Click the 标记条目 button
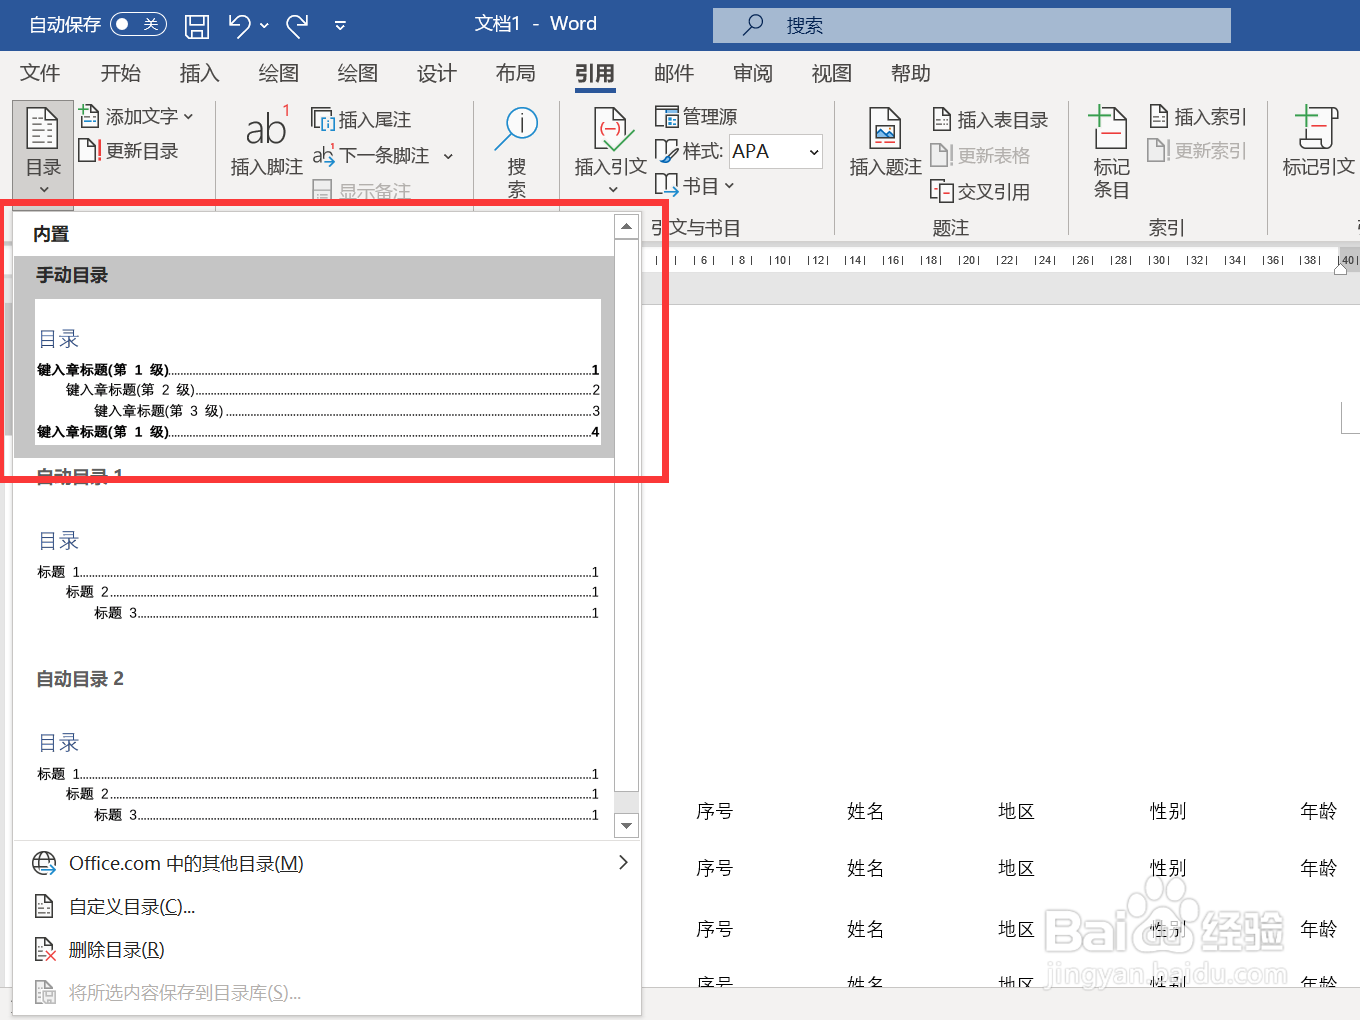Screen dimensions: 1360x1020 coord(1111,152)
